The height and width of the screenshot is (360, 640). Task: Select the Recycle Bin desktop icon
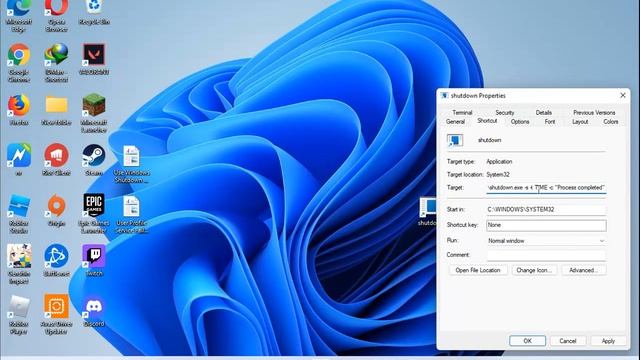click(x=94, y=12)
